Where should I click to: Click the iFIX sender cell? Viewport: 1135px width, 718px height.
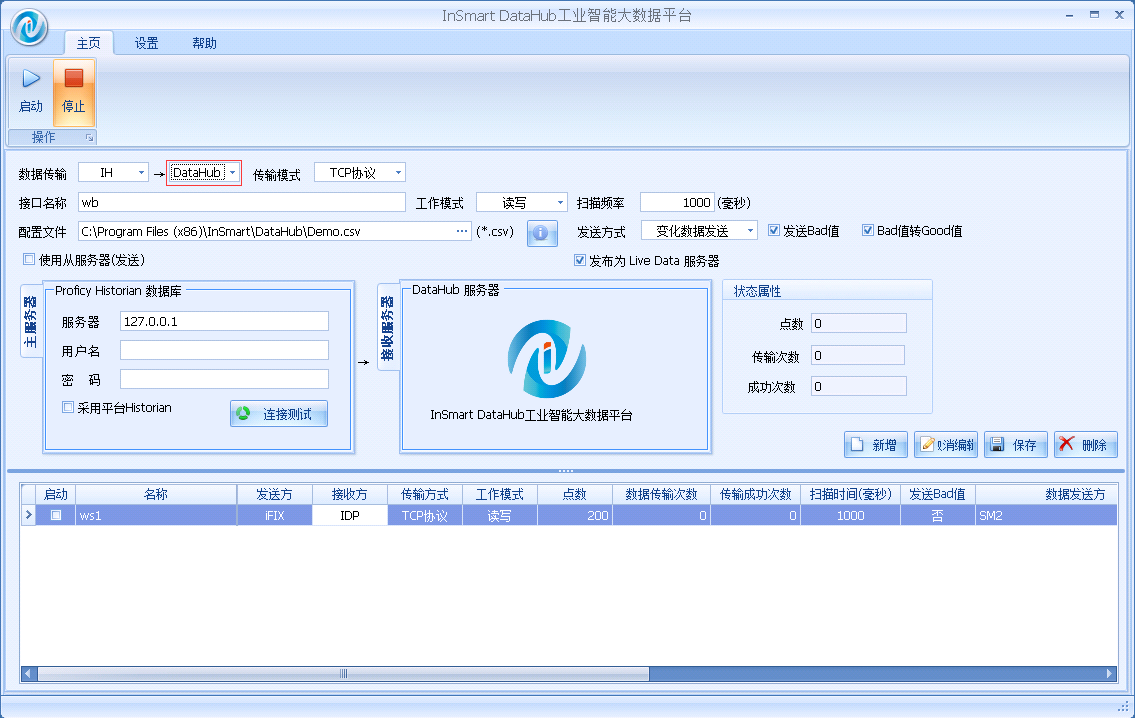[x=274, y=515]
